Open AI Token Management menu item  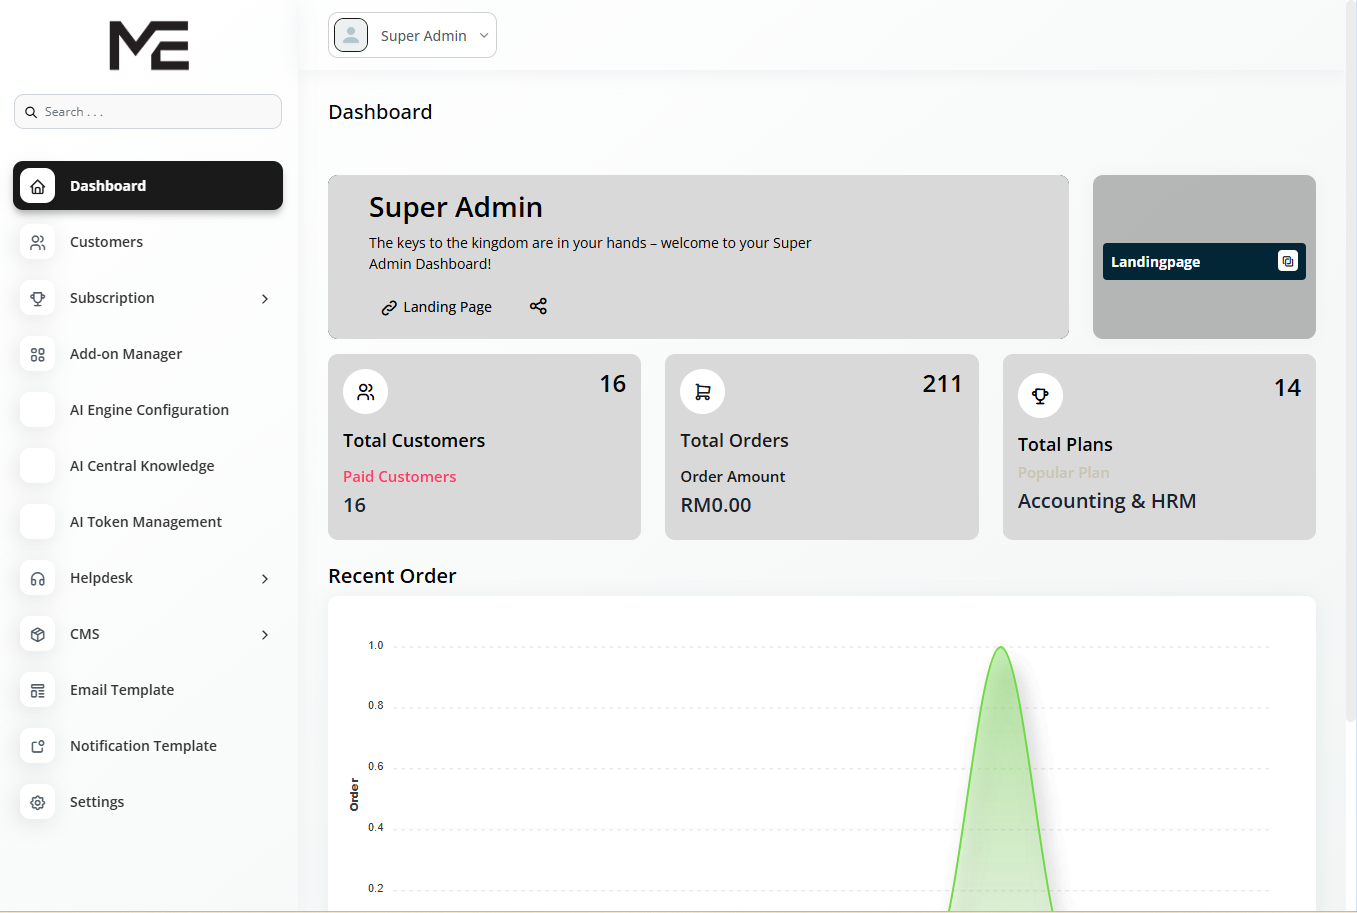[x=148, y=522]
